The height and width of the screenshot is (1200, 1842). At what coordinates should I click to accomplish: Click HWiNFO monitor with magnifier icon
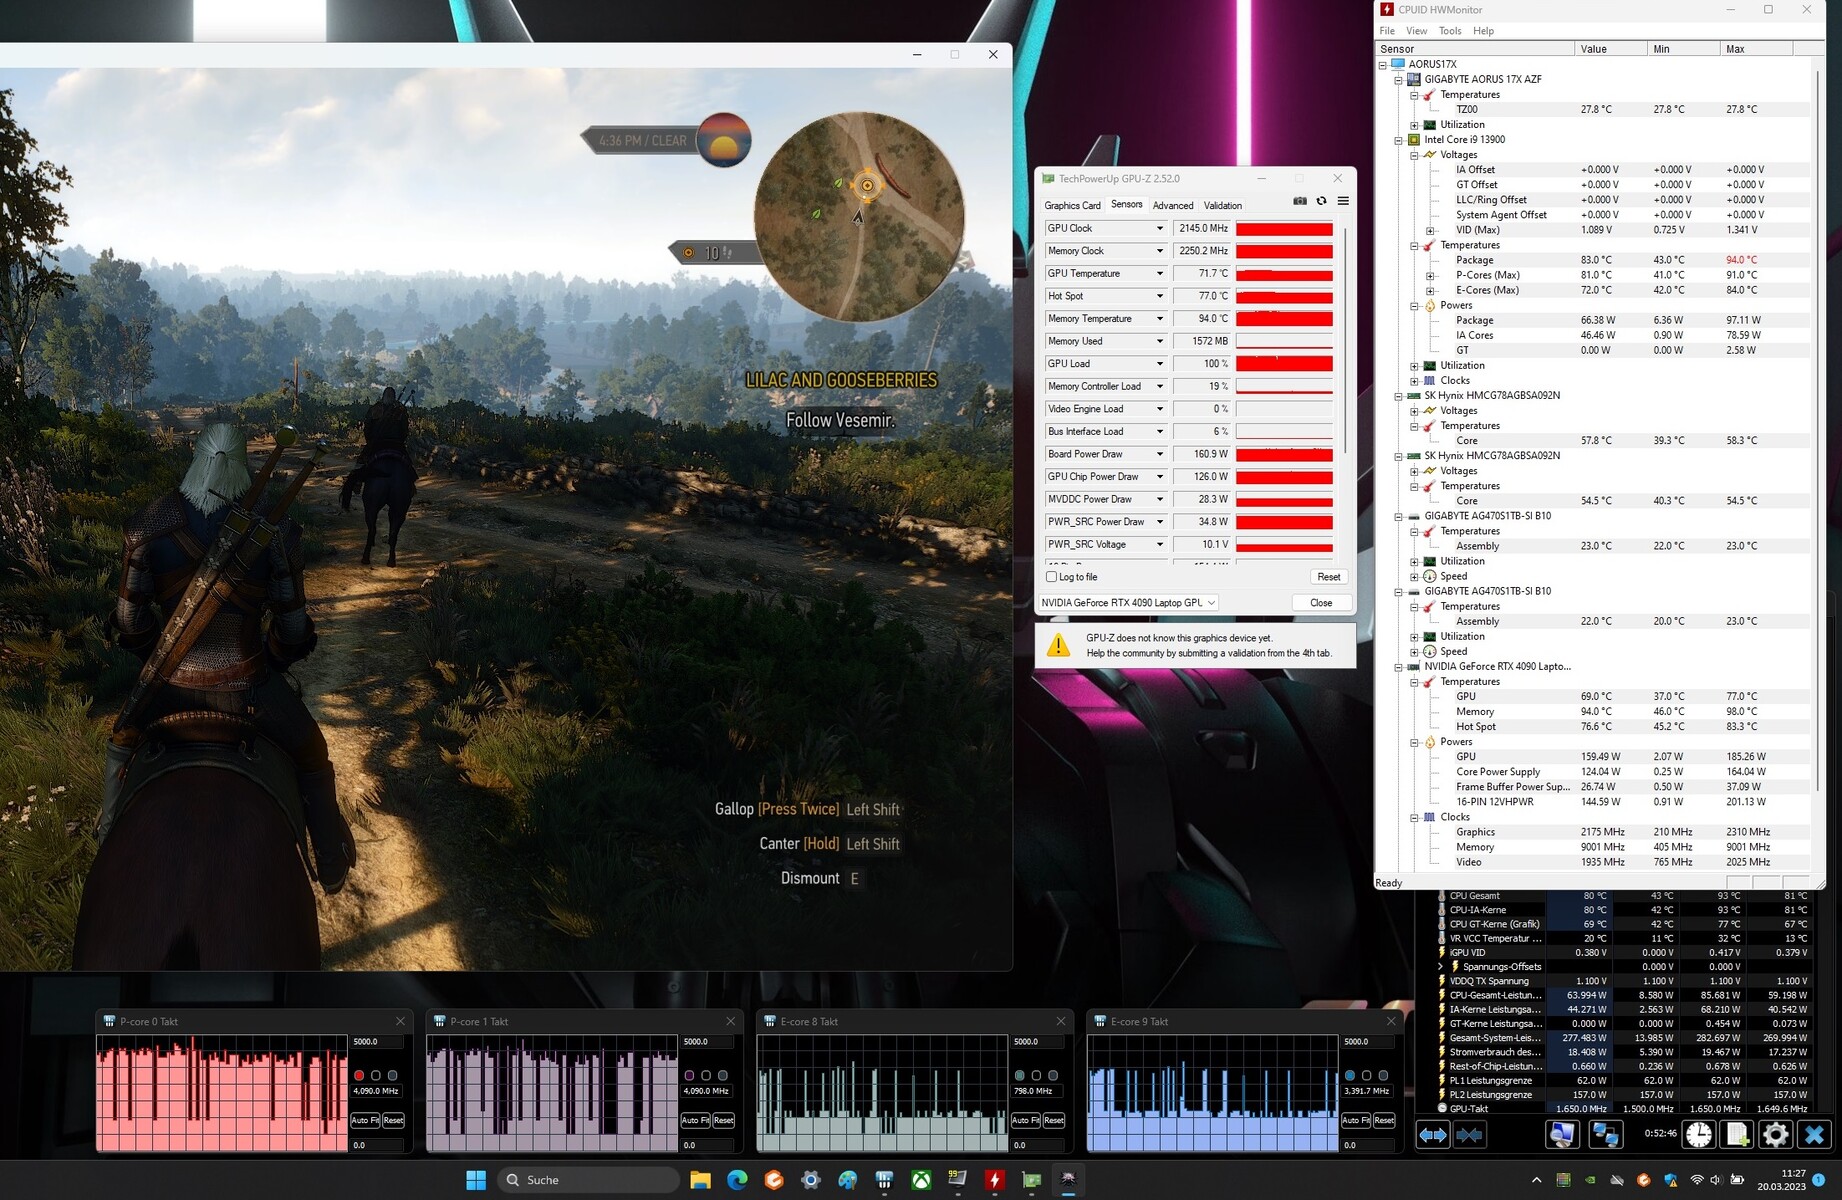point(1561,1134)
